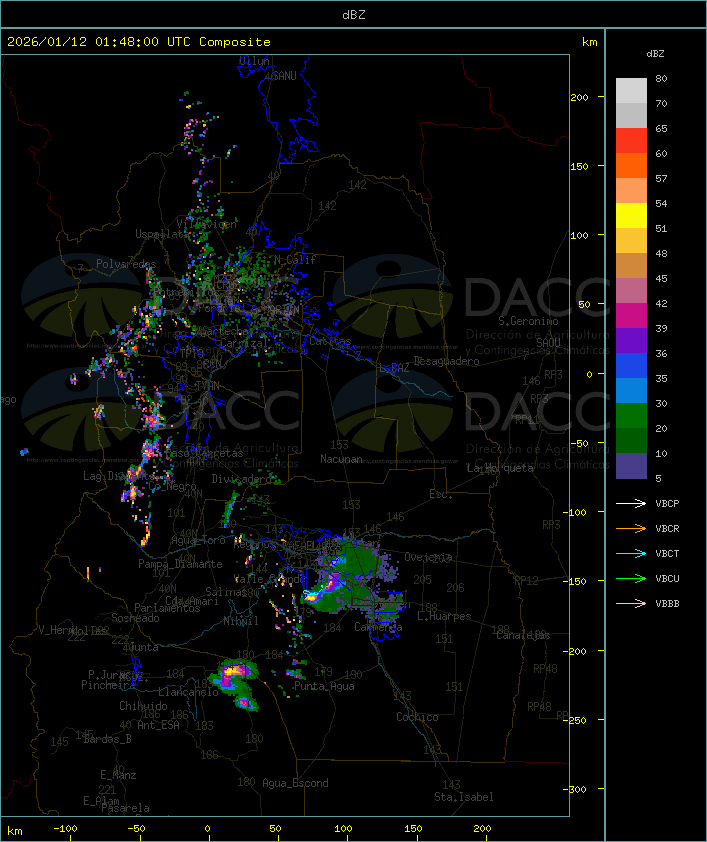Click the pink VBBB arrow icon
Screen dimensions: 707x842
point(631,603)
